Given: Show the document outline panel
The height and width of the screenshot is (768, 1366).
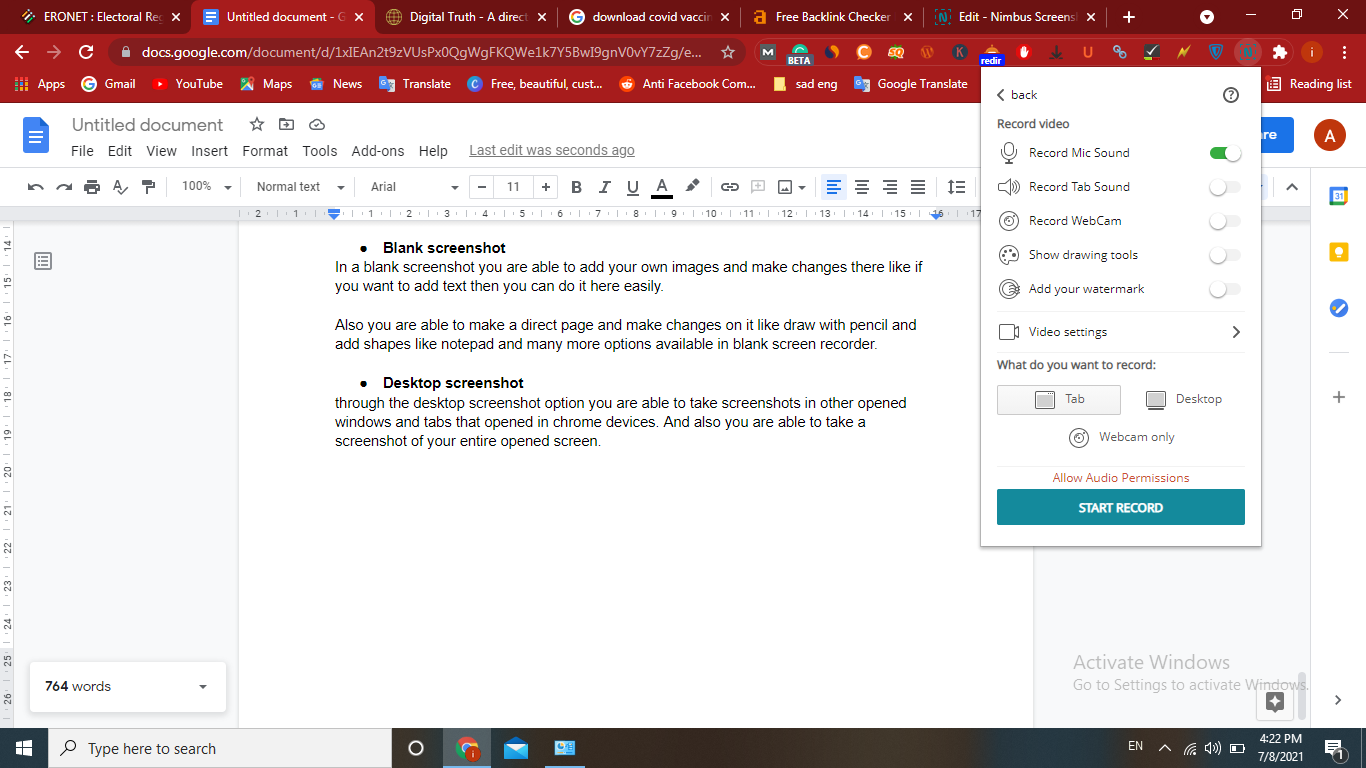Looking at the screenshot, I should click(43, 261).
